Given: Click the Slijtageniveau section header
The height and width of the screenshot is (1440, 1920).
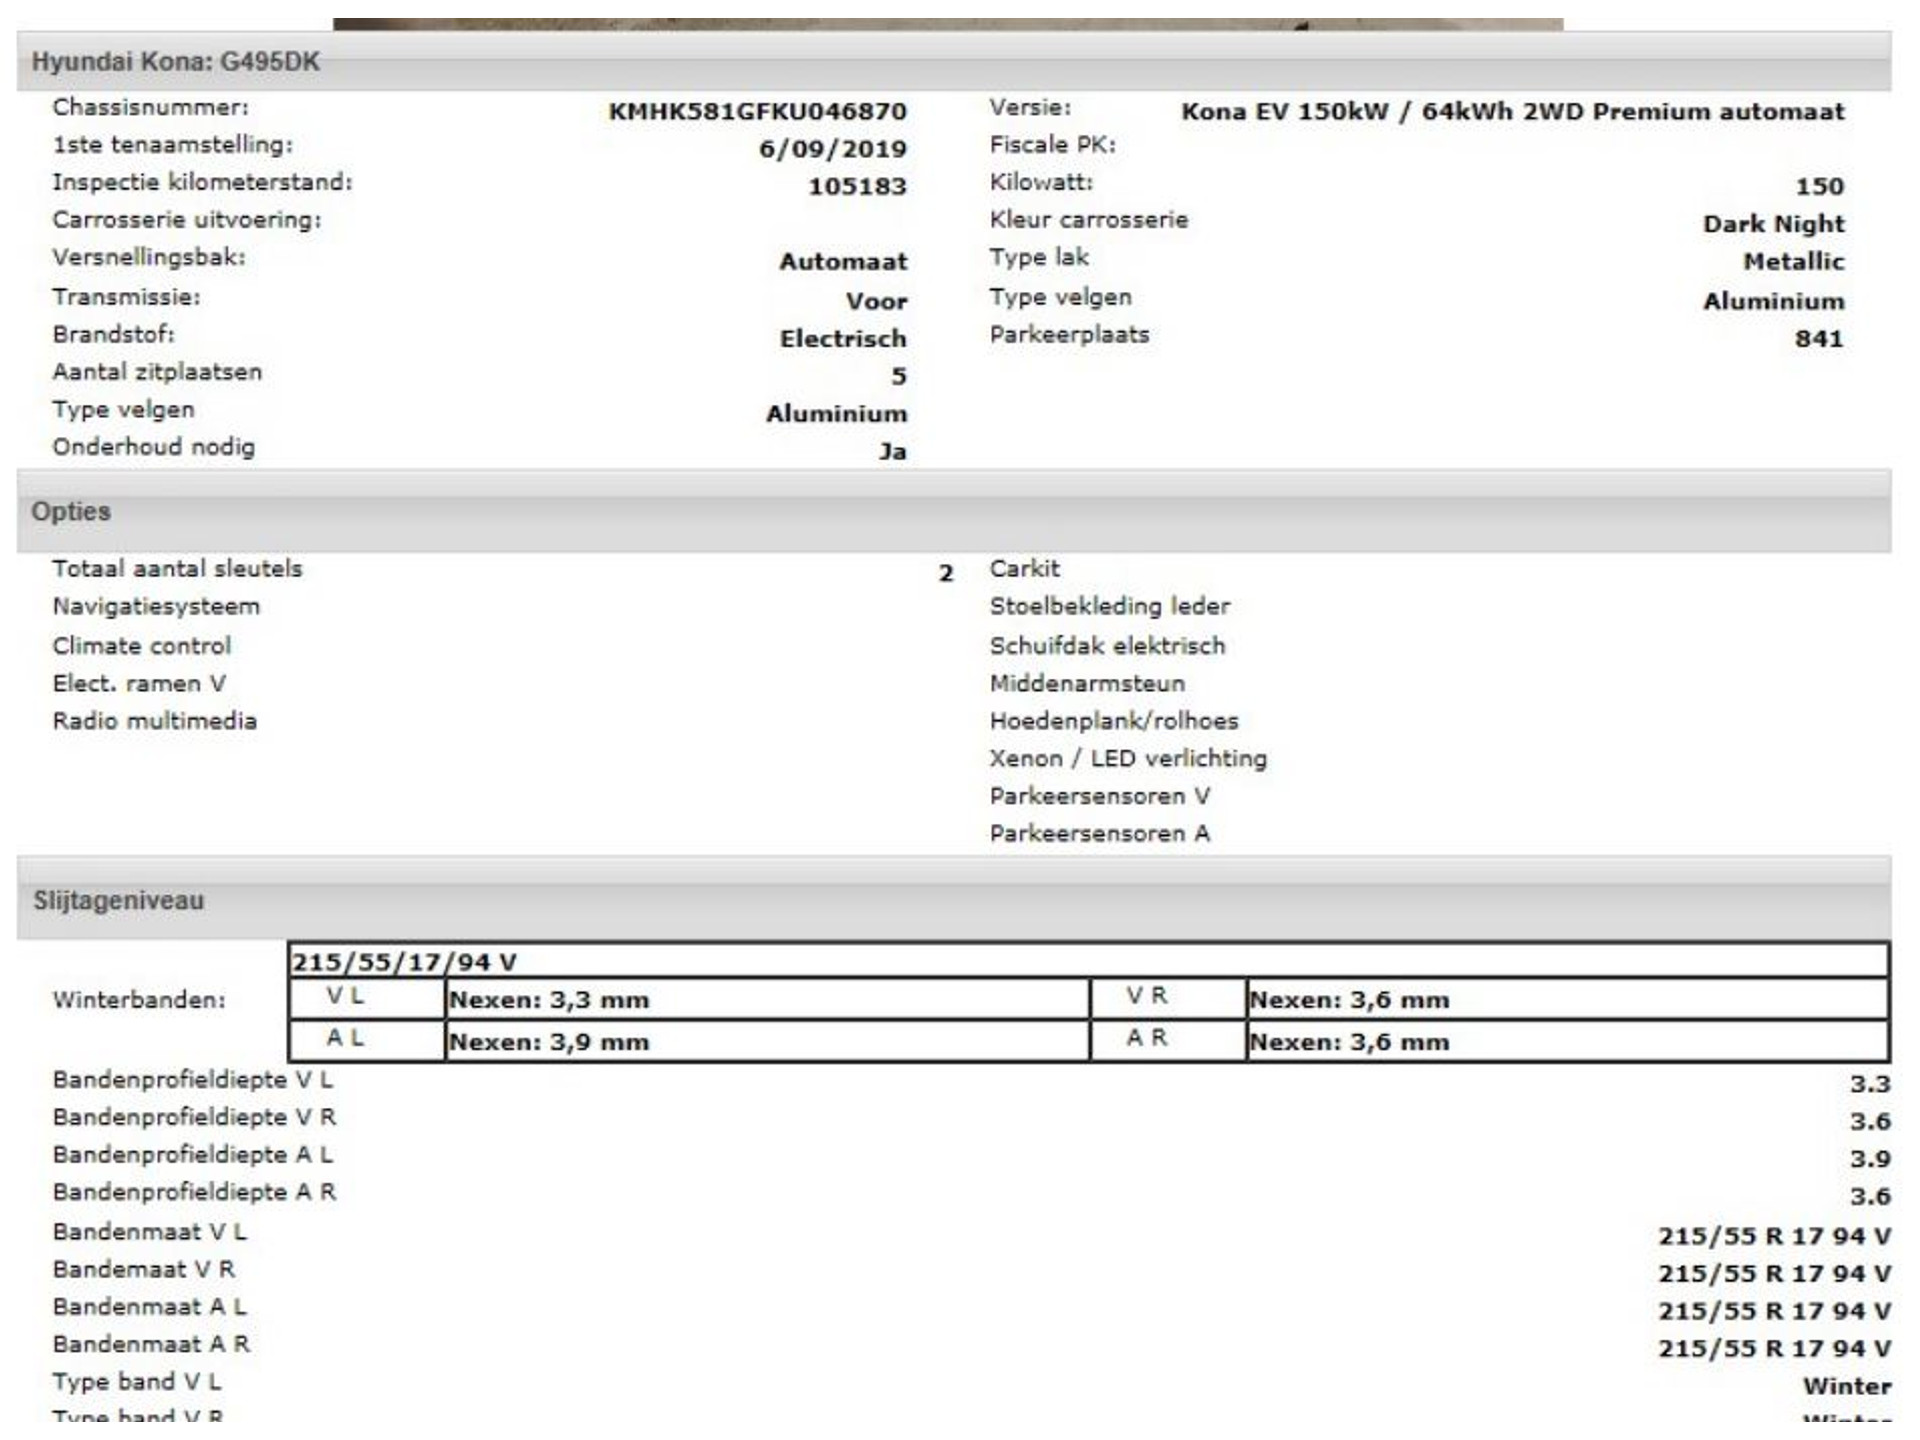Looking at the screenshot, I should click(953, 900).
